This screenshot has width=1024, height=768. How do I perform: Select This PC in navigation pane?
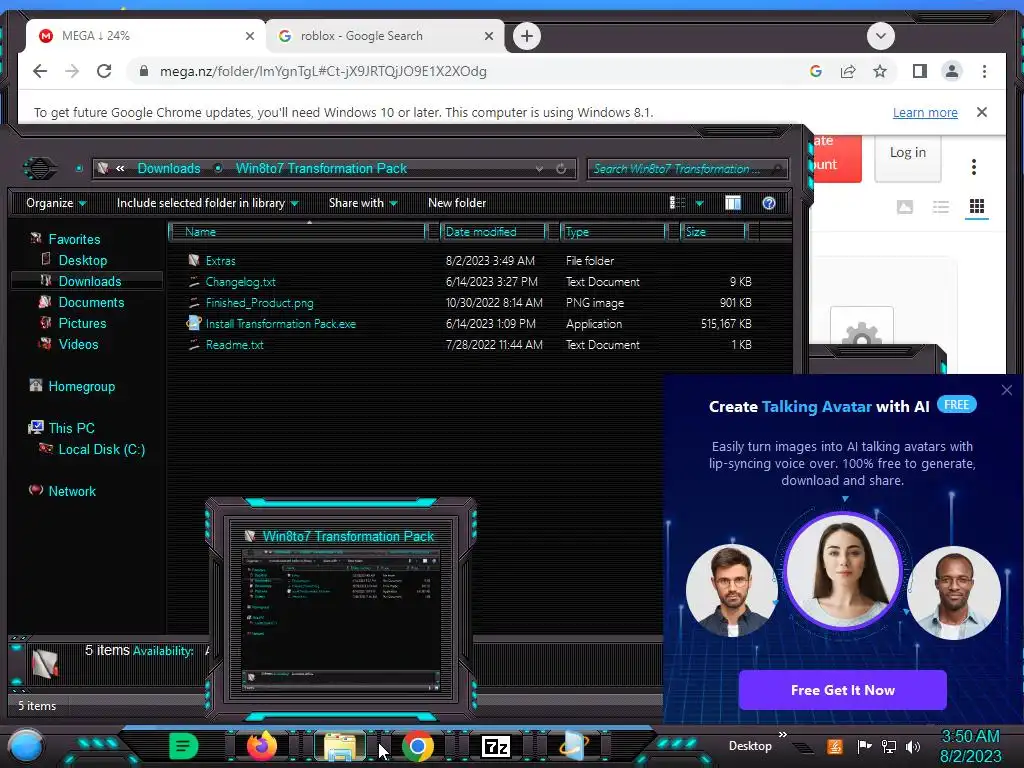pyautogui.click(x=71, y=428)
